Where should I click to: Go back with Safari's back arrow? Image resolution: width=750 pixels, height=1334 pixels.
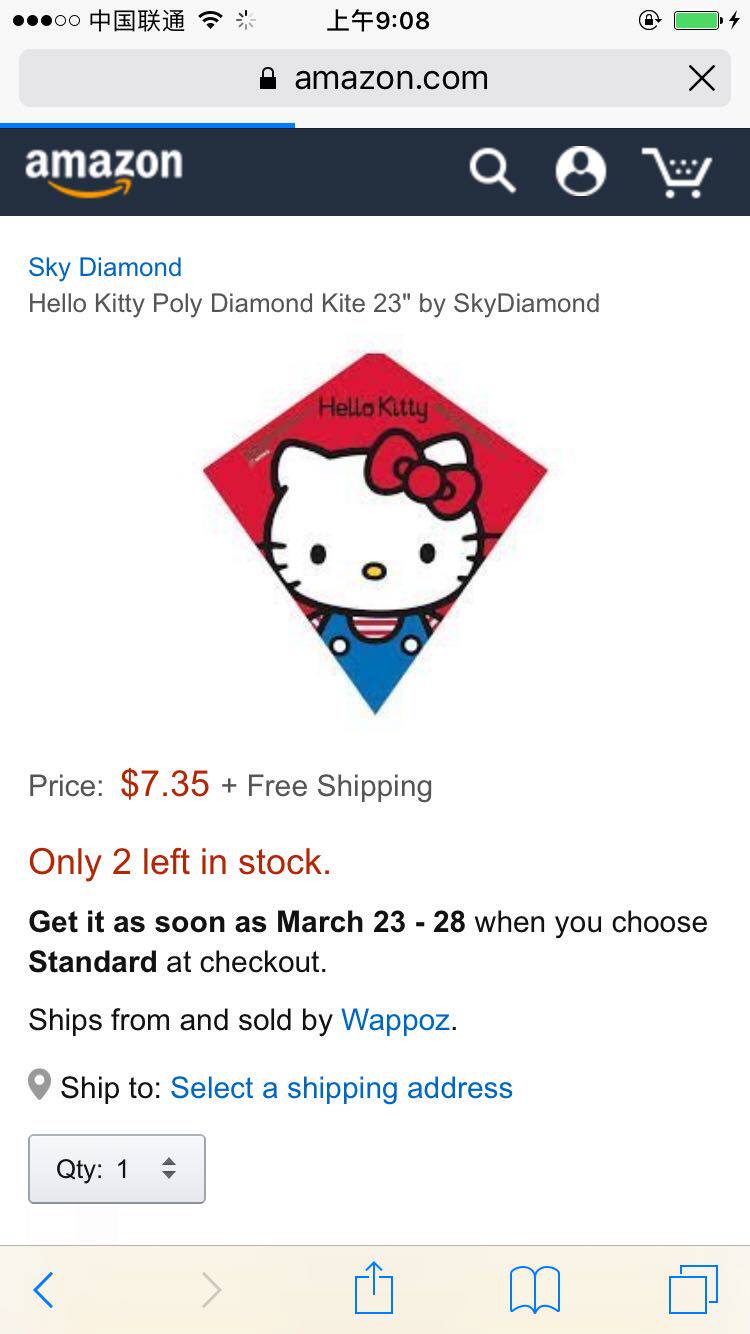[43, 1290]
